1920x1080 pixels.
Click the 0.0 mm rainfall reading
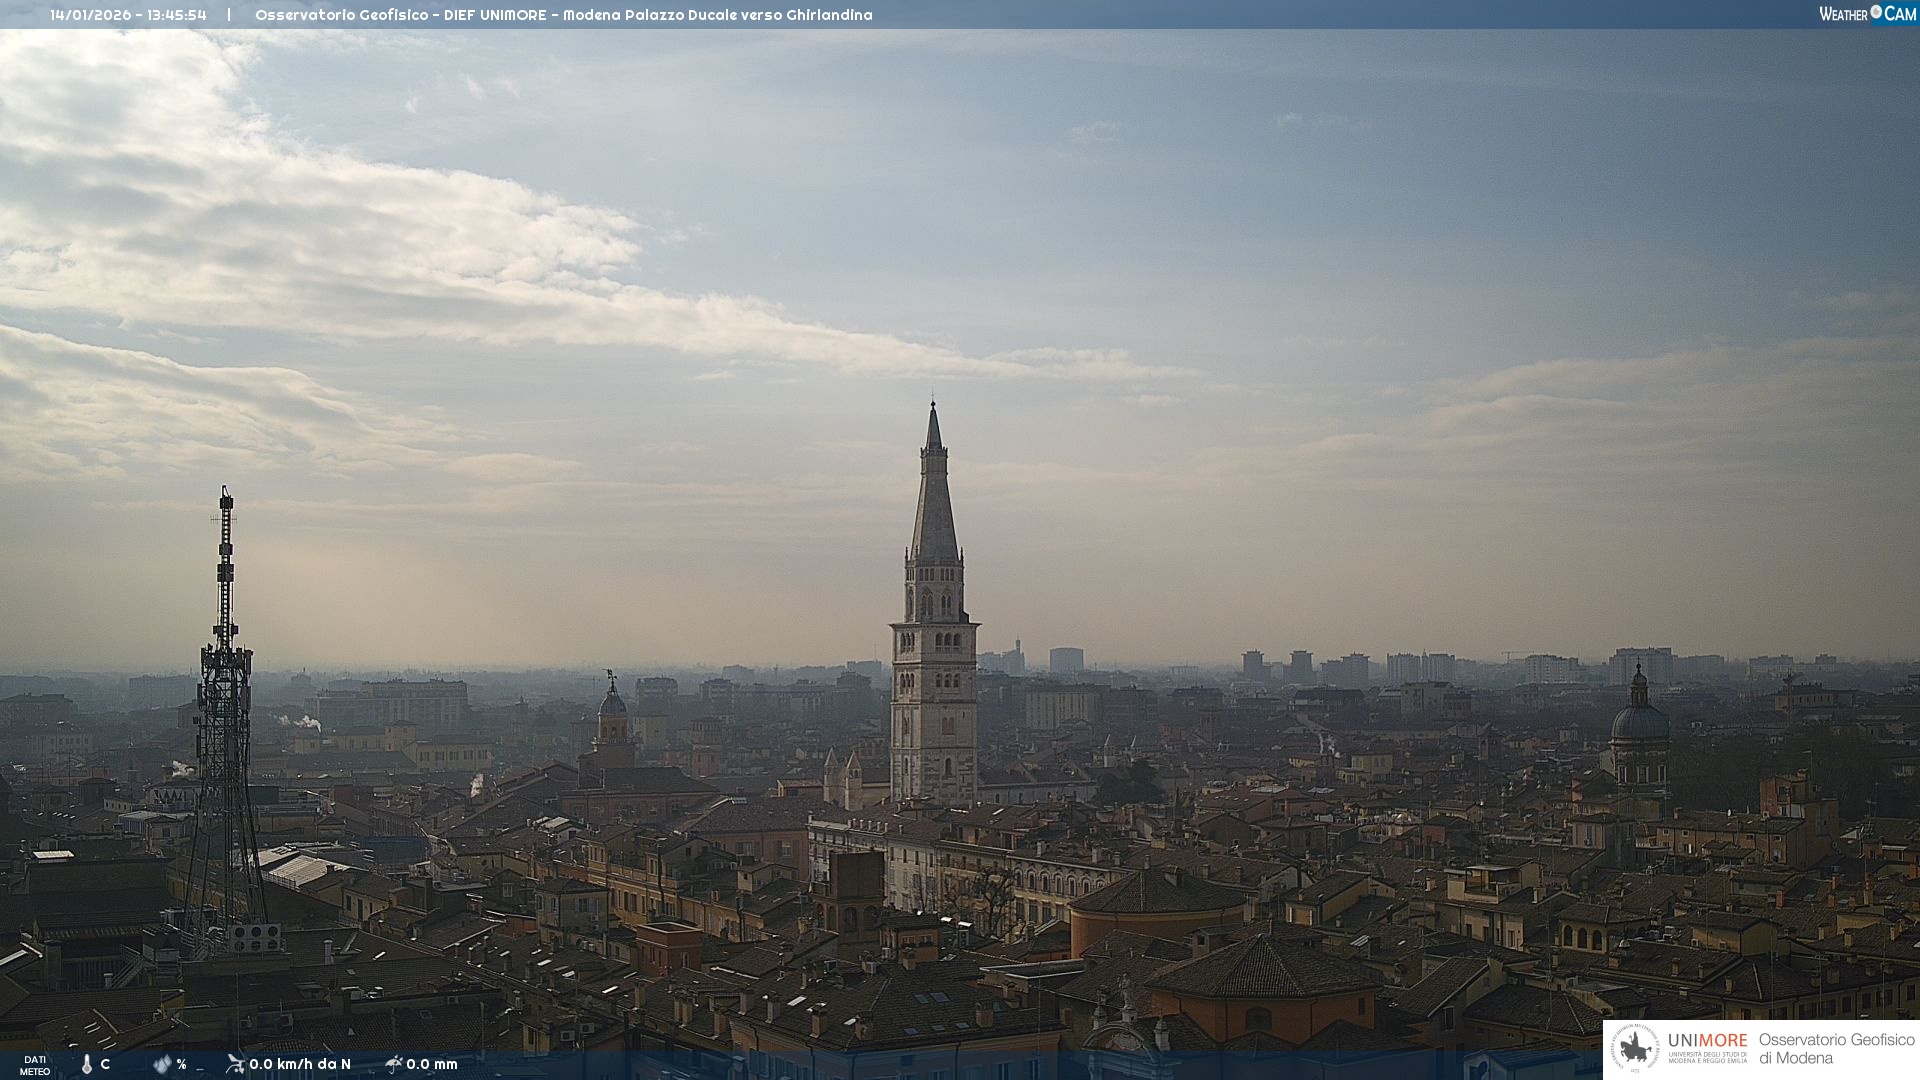click(432, 1064)
